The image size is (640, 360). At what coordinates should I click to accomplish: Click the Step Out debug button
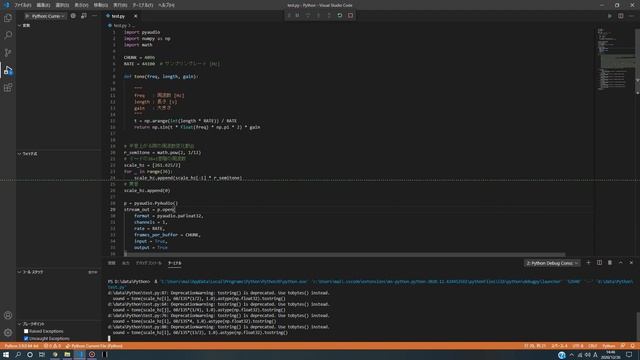pyautogui.click(x=329, y=16)
